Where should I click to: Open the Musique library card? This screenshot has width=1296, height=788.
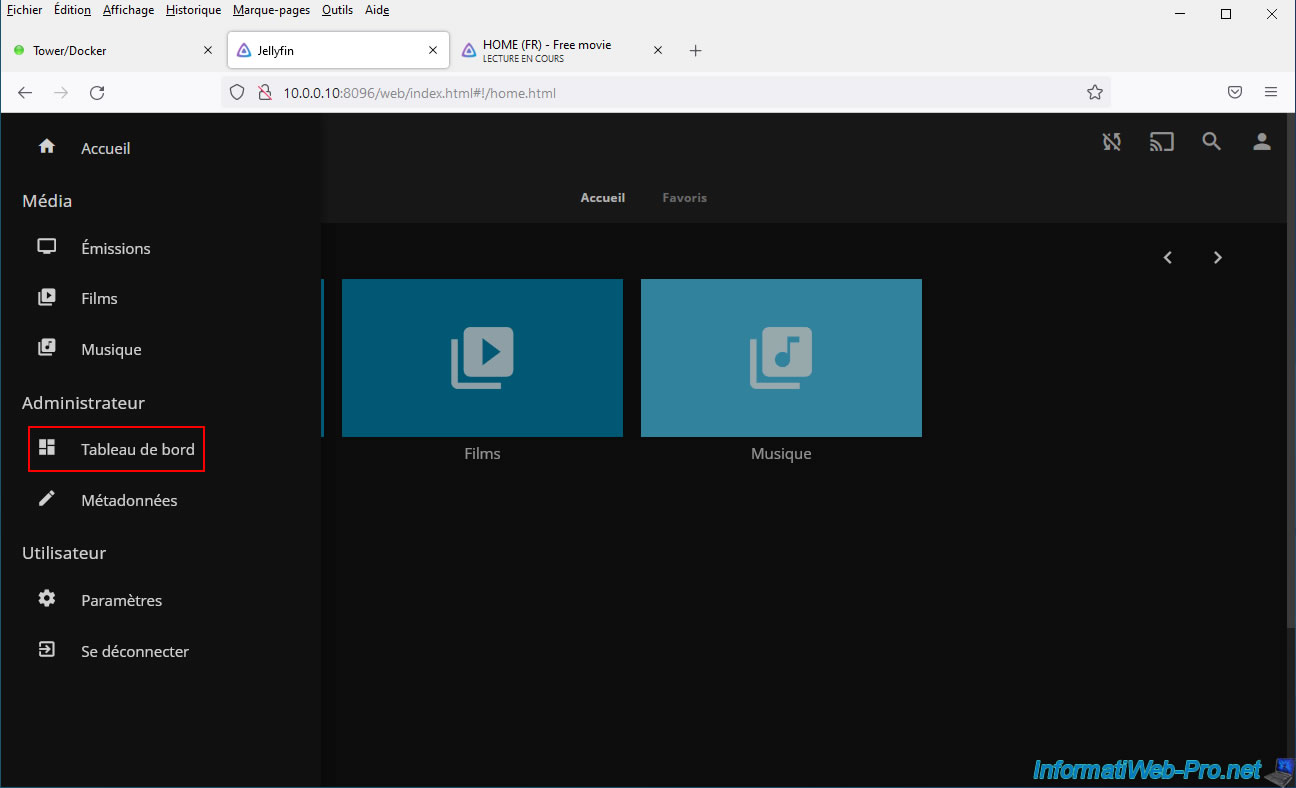tap(781, 358)
